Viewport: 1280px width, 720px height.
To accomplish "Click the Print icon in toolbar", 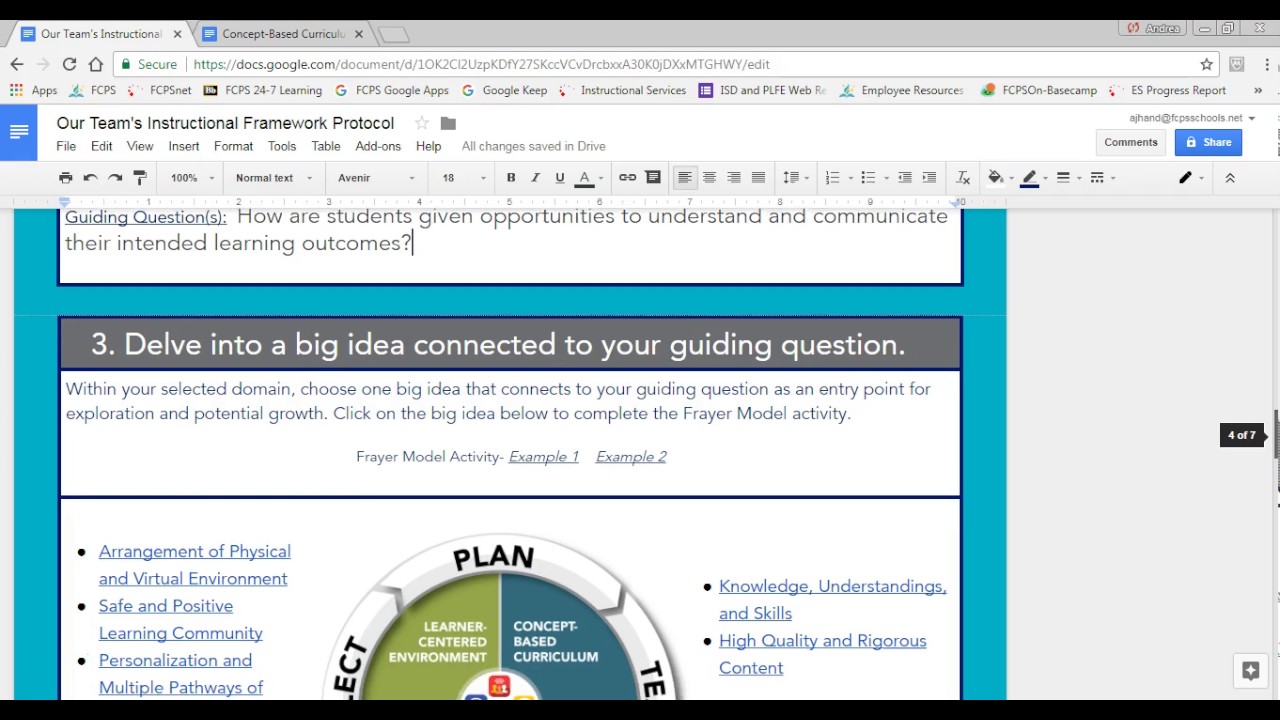I will 66,178.
